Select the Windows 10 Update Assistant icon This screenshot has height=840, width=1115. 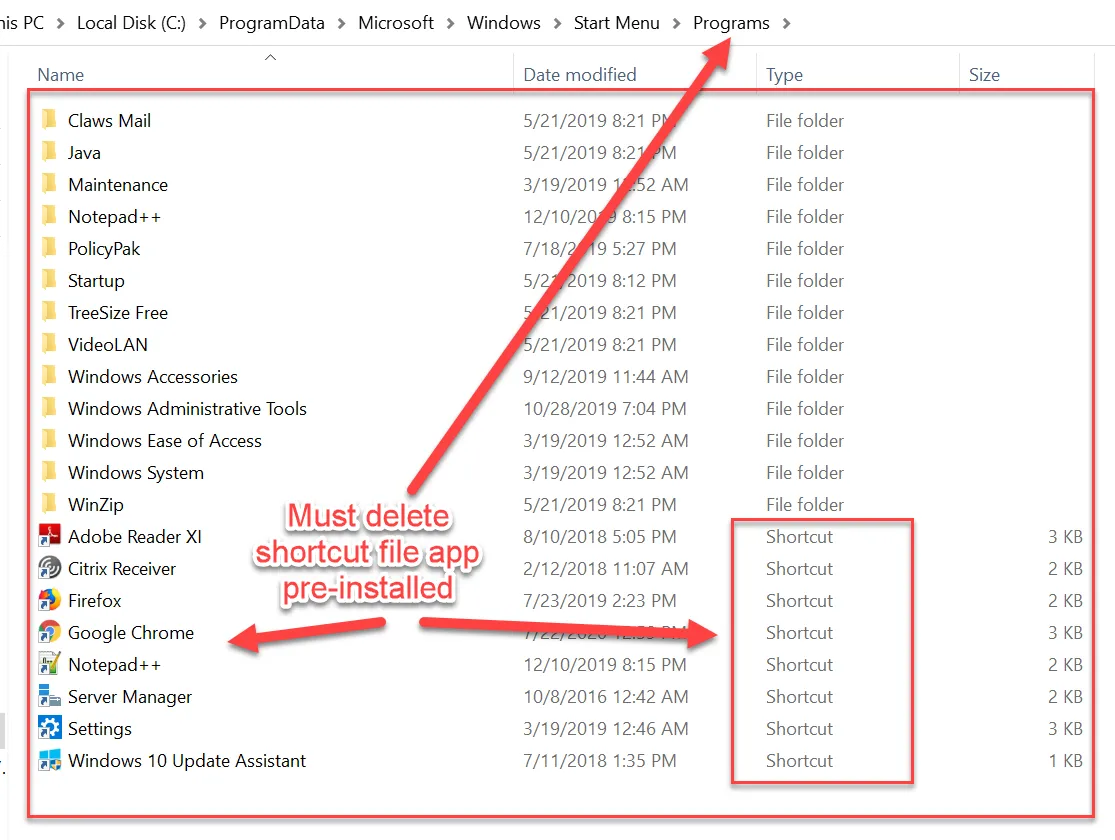click(x=49, y=761)
